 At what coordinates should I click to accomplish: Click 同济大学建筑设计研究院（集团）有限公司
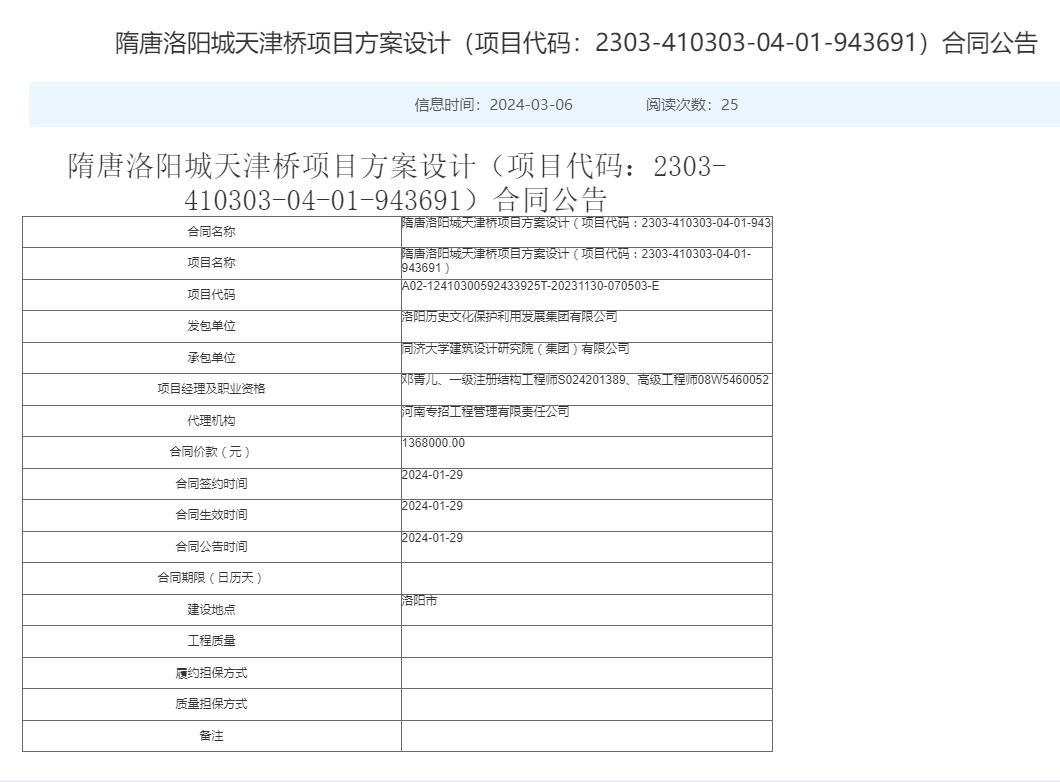pyautogui.click(x=515, y=348)
